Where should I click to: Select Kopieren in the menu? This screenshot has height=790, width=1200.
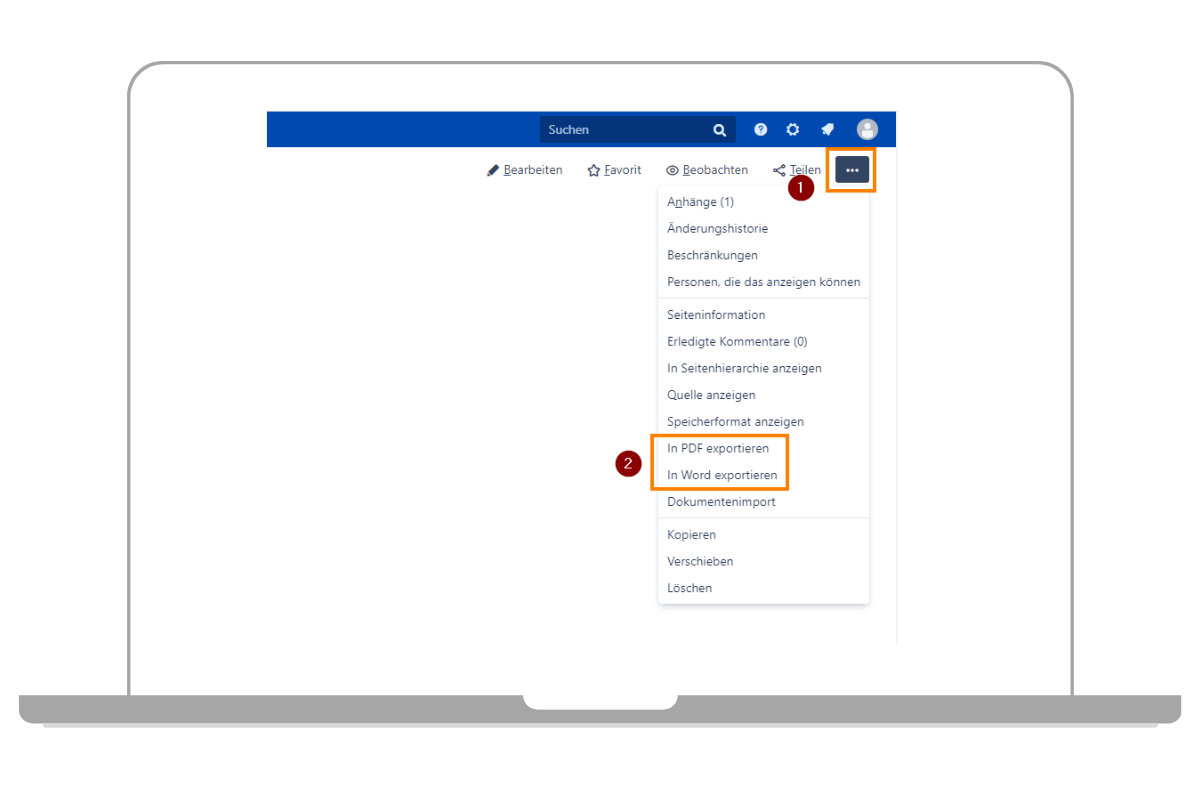[x=691, y=535]
